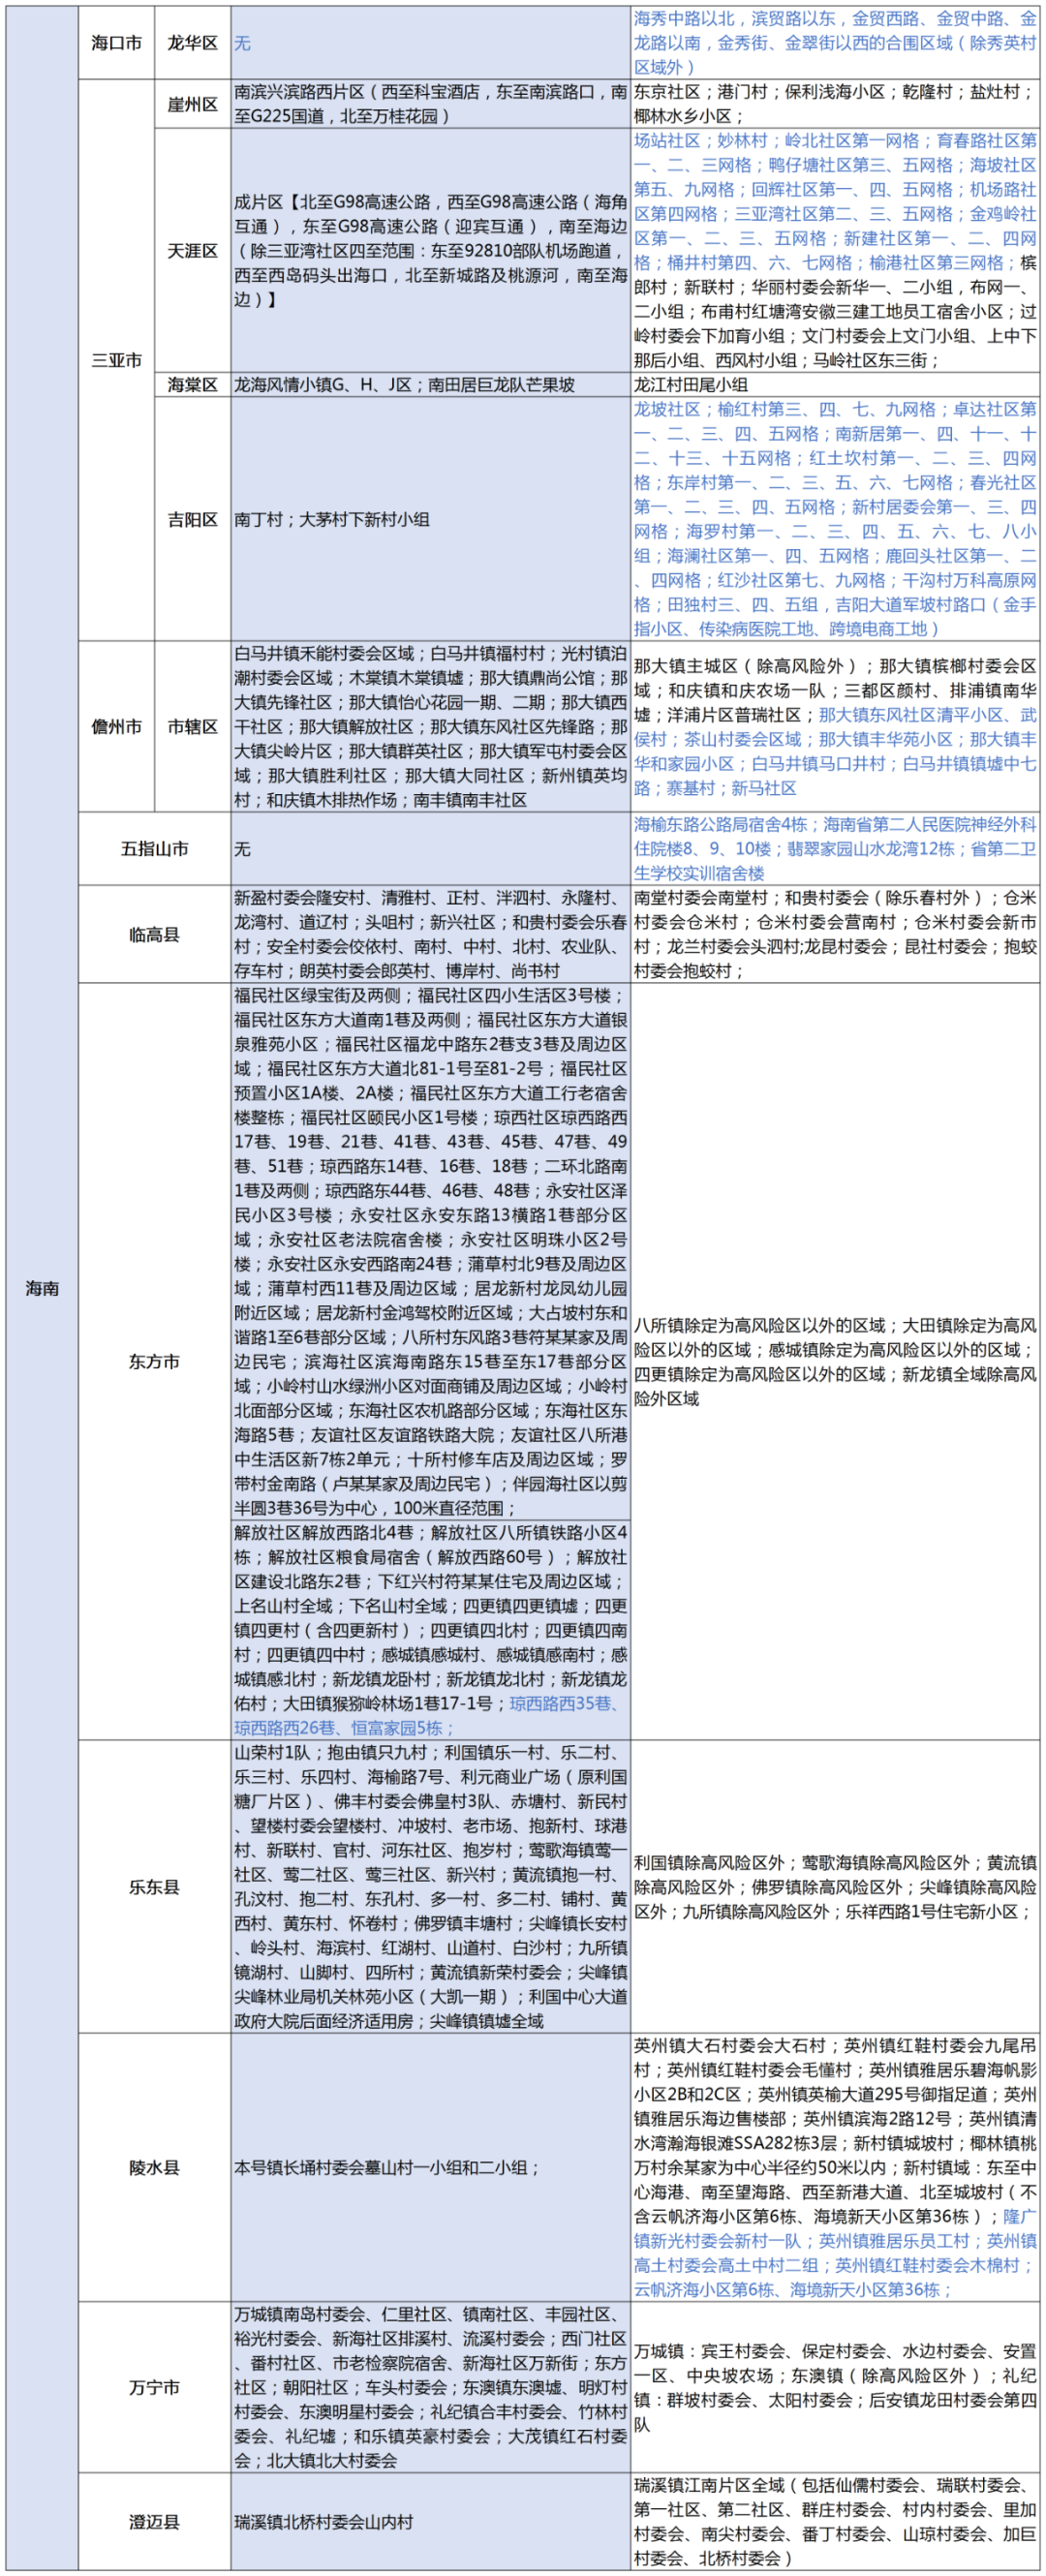This screenshot has width=1046, height=2576.
Task: Click the 天涯区 district cell
Action: pos(193,250)
